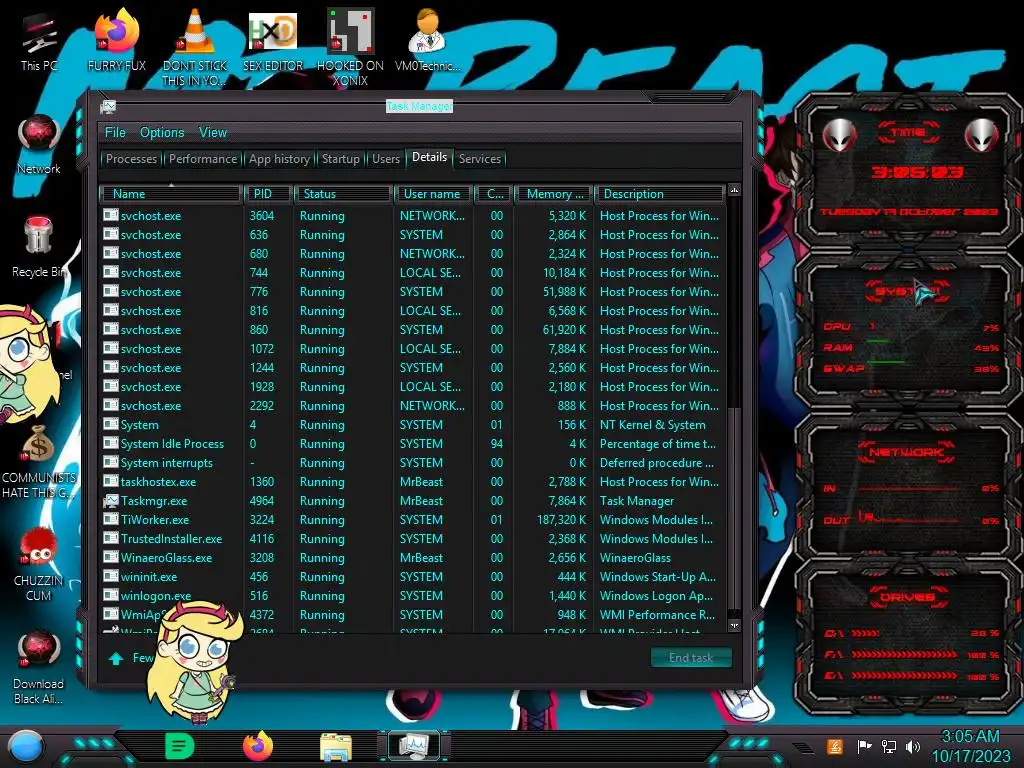This screenshot has height=768, width=1024.
Task: Open the File menu
Action: [115, 133]
